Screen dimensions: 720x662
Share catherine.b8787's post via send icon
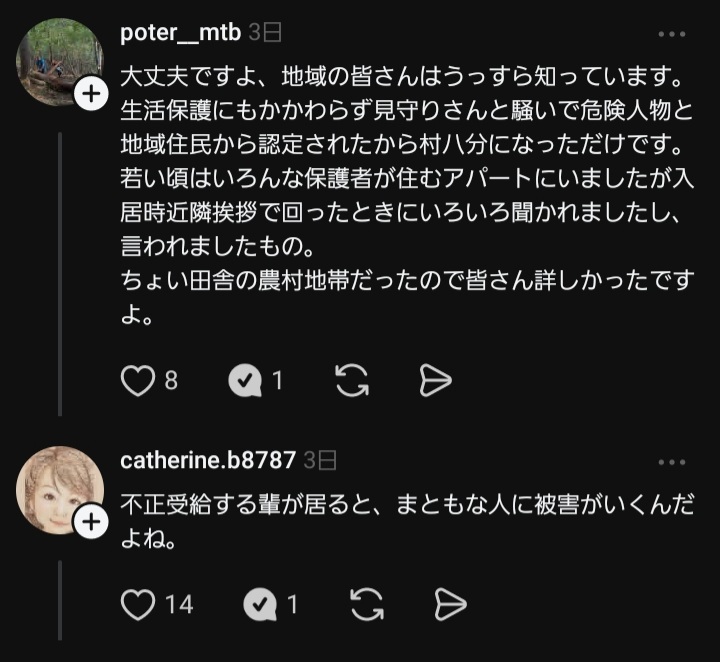click(x=451, y=604)
